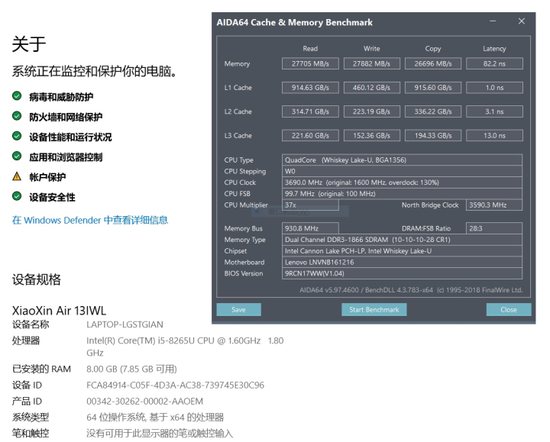Click L1 Cache Copy 915.60 GB/s

(x=433, y=87)
